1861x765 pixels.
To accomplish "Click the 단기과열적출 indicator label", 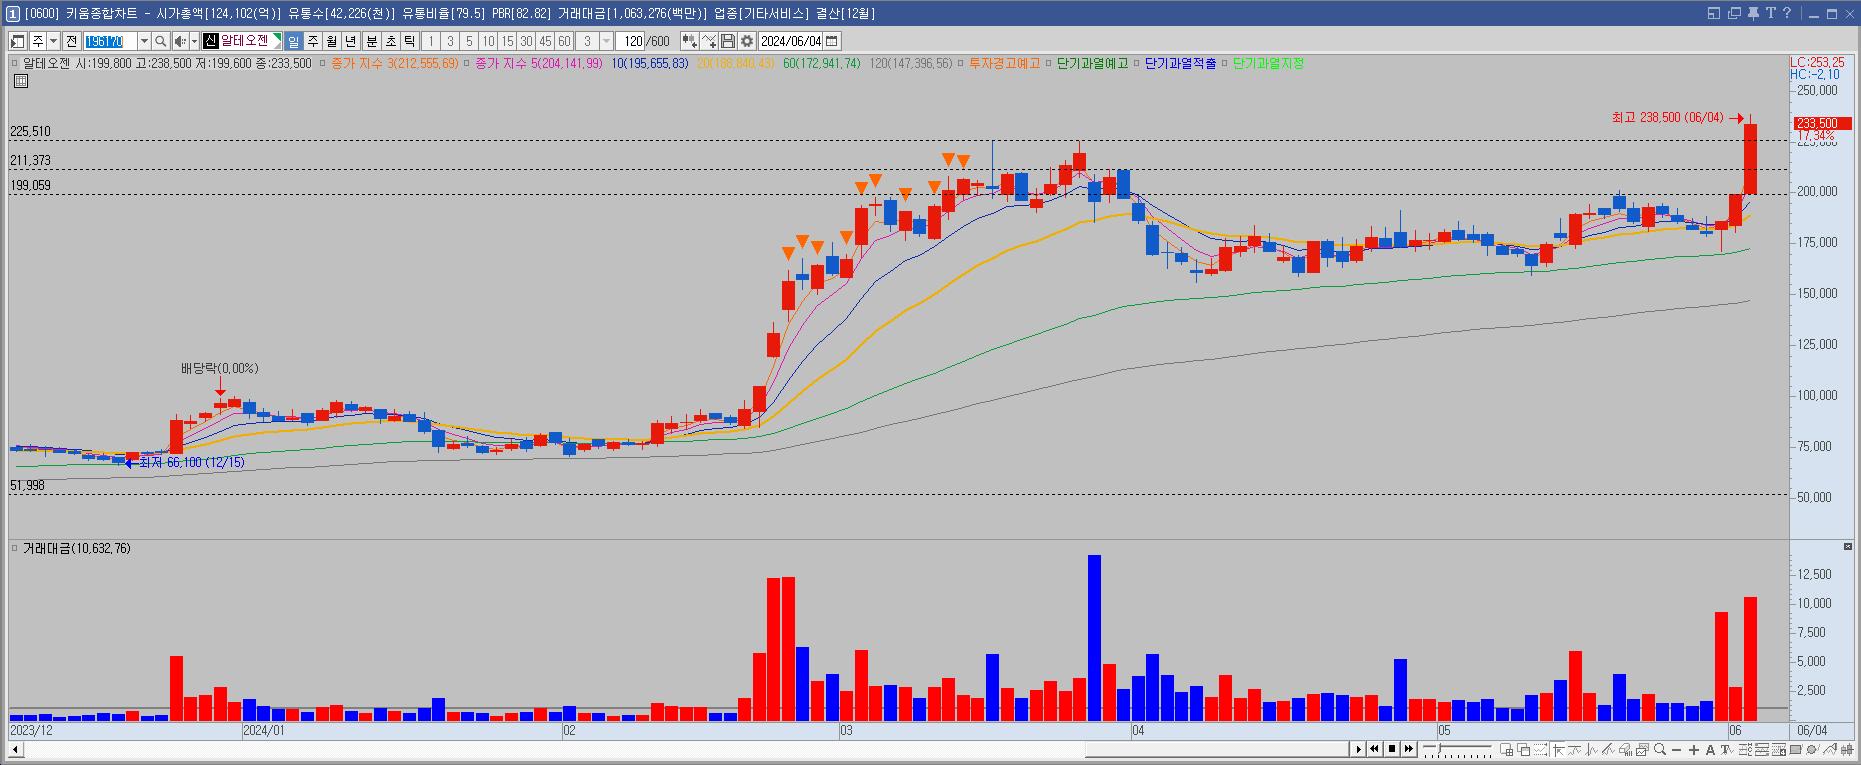I will coord(1181,63).
